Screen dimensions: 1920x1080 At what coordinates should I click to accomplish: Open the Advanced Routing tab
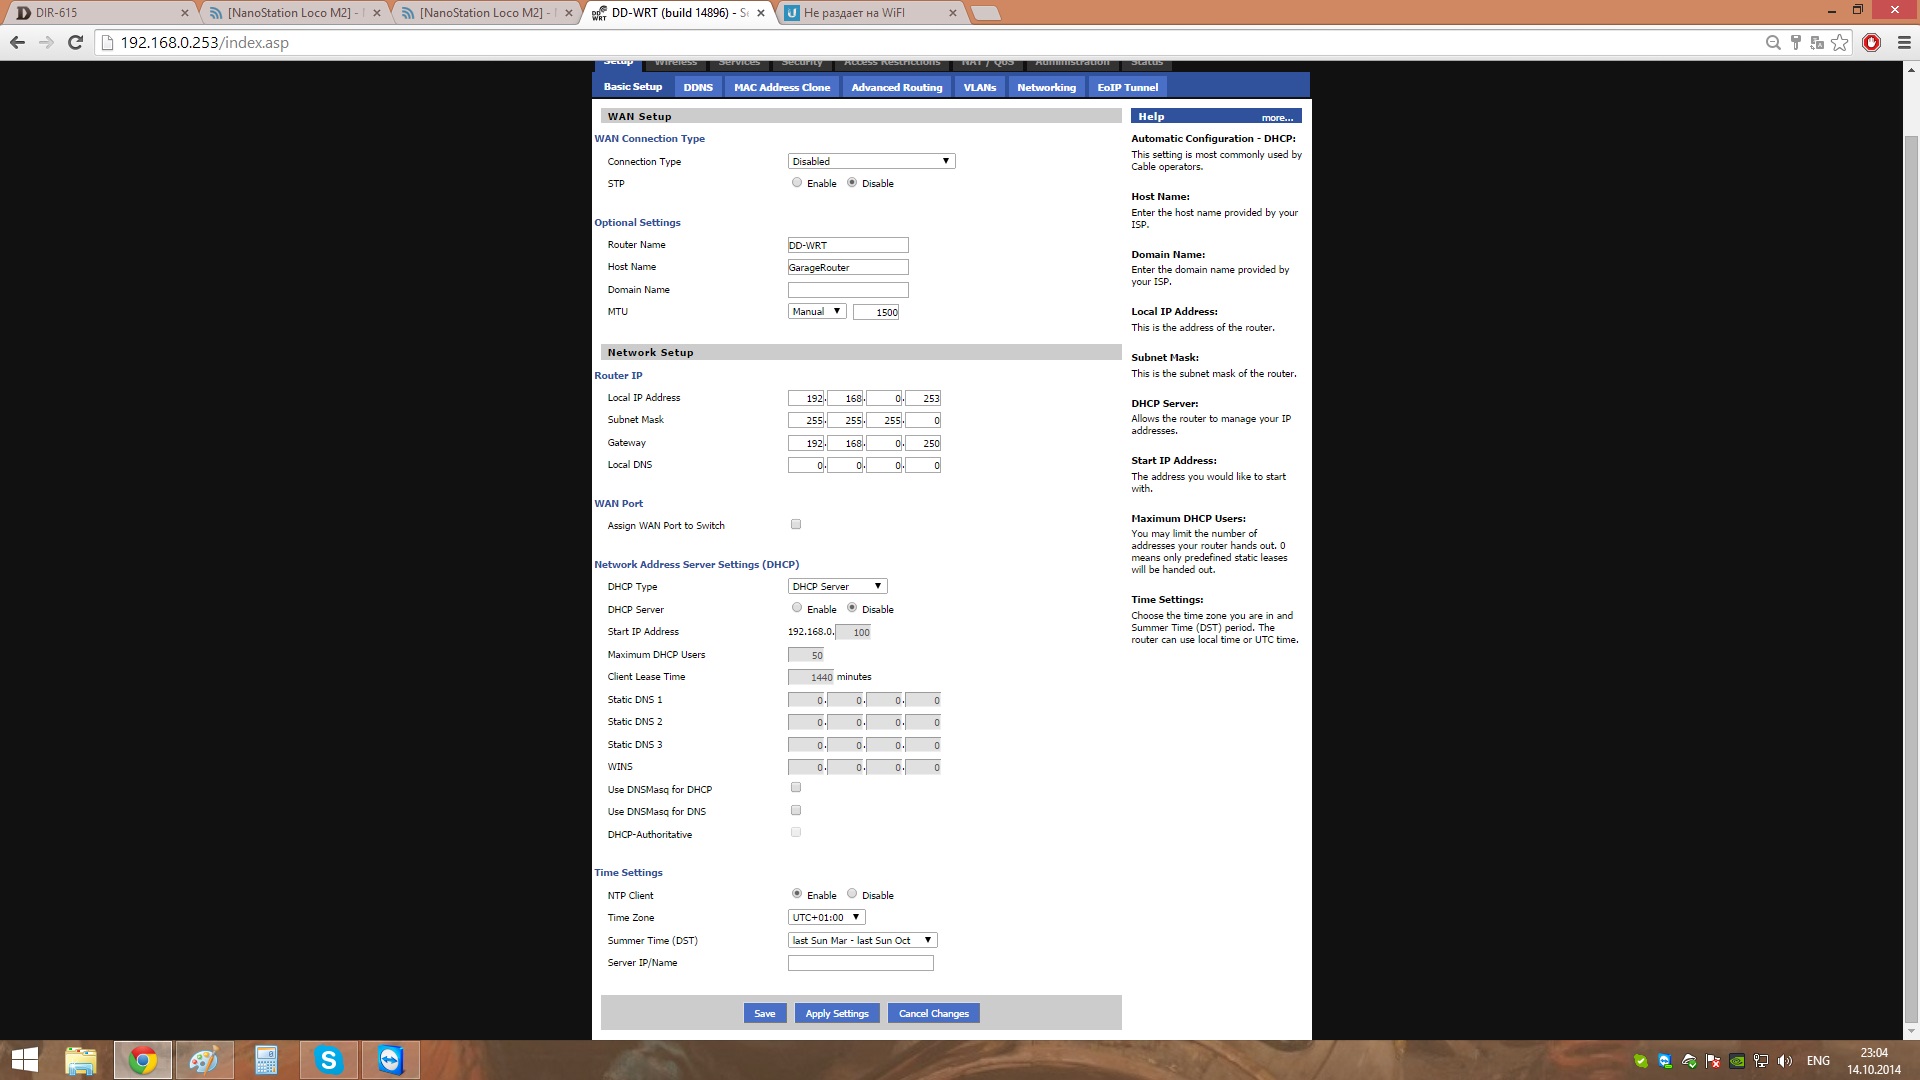[x=896, y=87]
